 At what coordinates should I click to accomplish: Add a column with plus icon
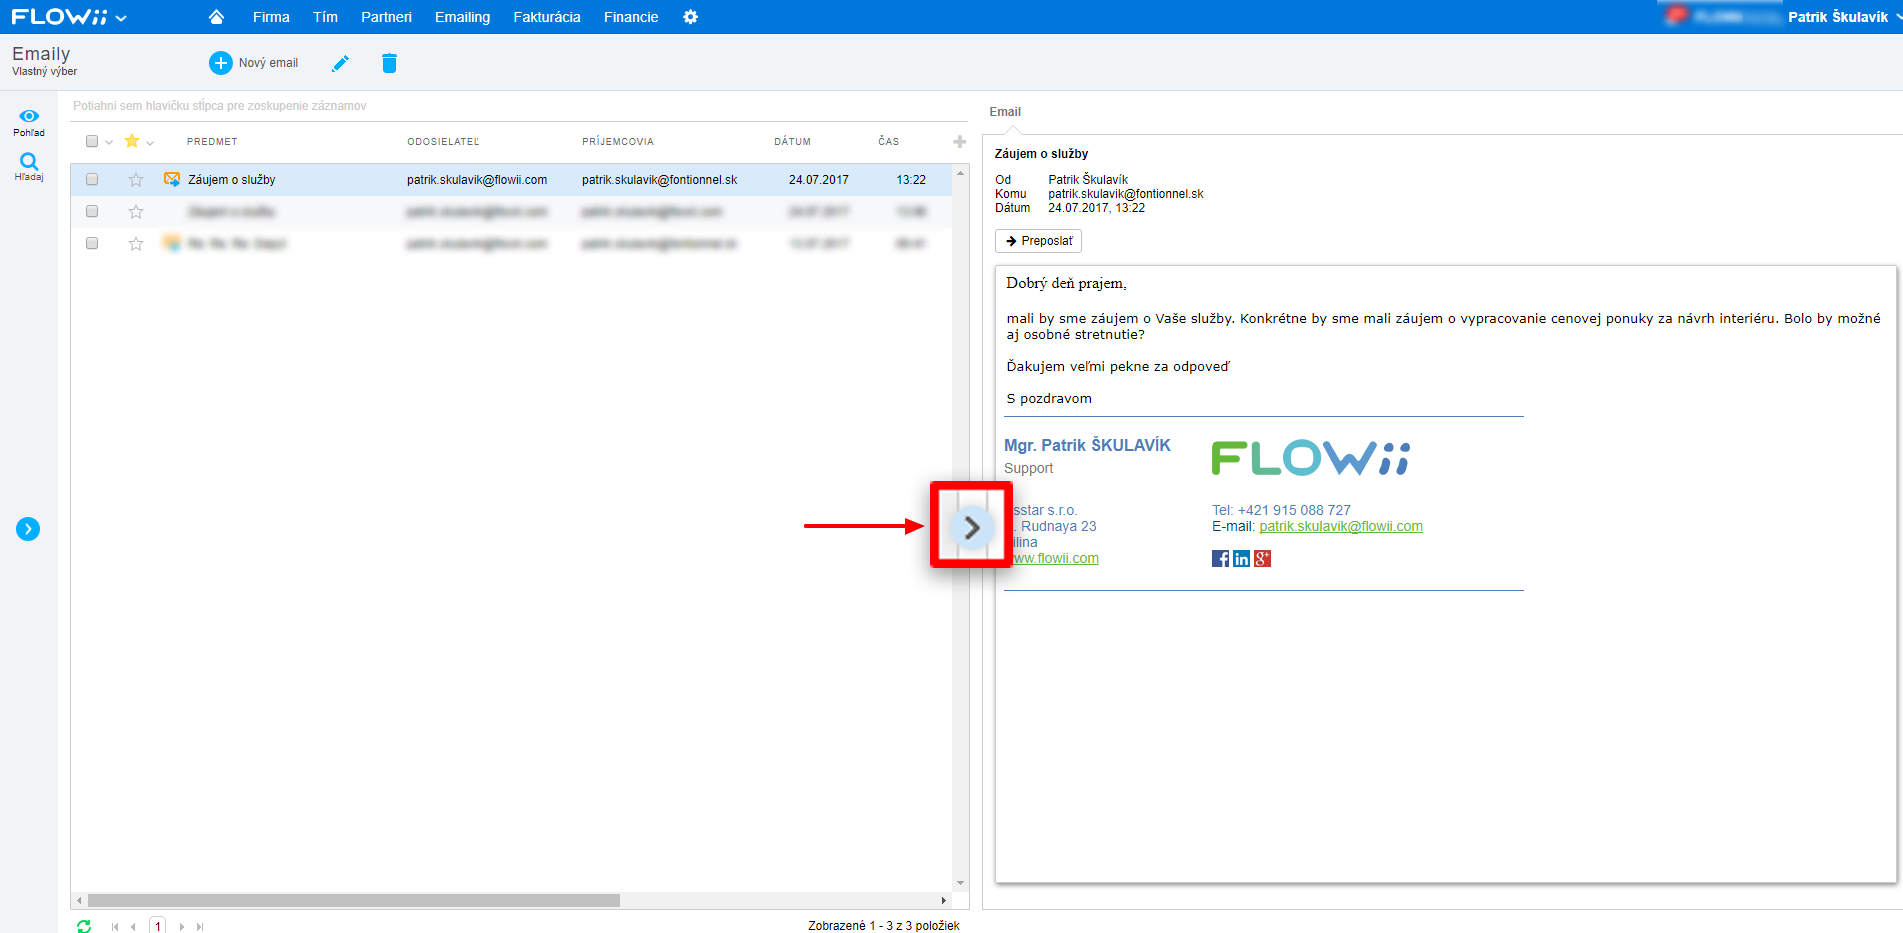pyautogui.click(x=959, y=142)
